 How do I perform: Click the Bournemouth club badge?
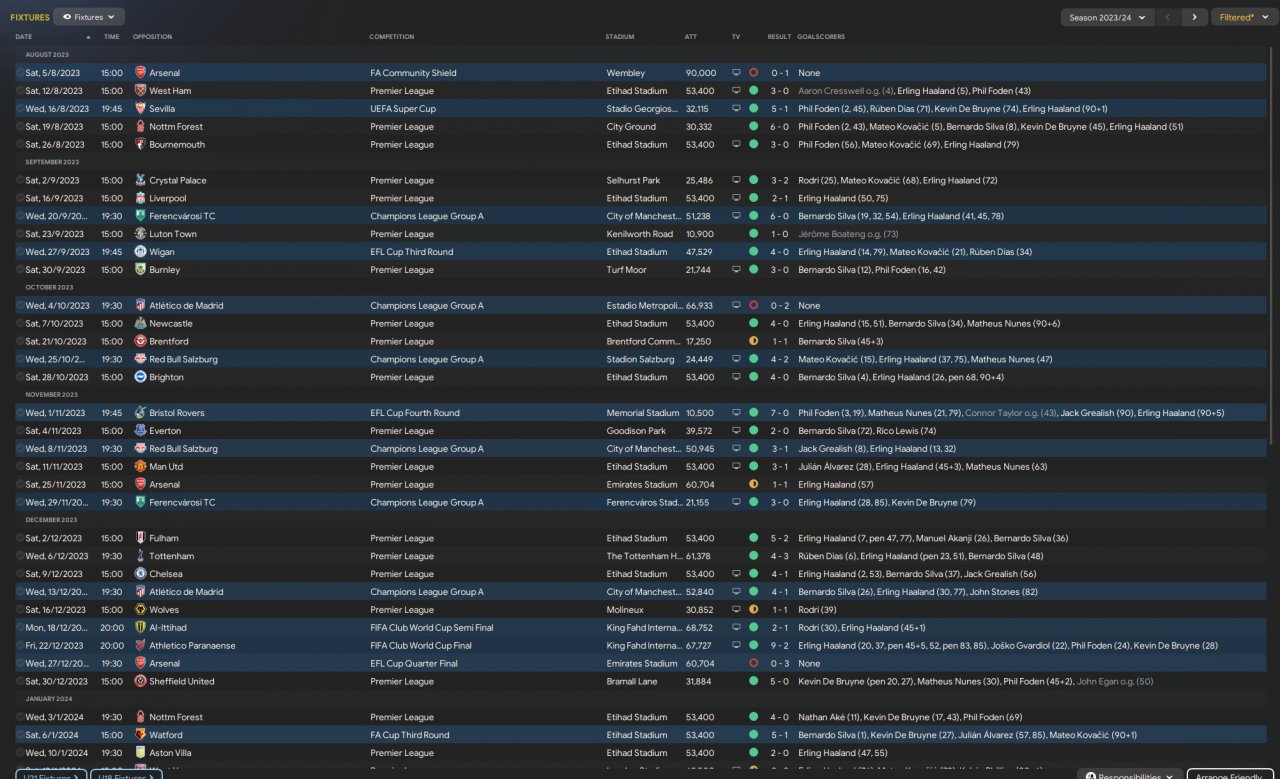coord(140,145)
